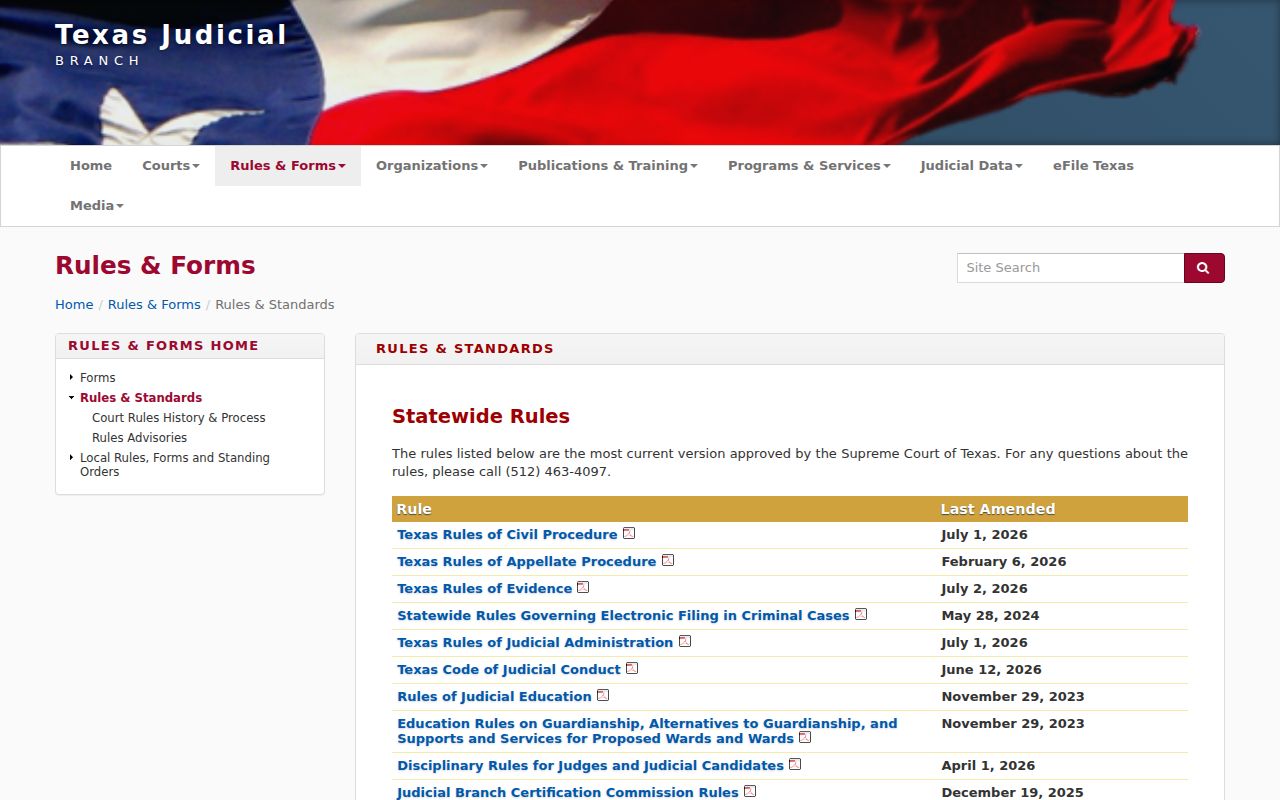Image resolution: width=1280 pixels, height=800 pixels.
Task: Open PDF icon beside Education Rules on Guardianship
Action: pyautogui.click(x=805, y=737)
